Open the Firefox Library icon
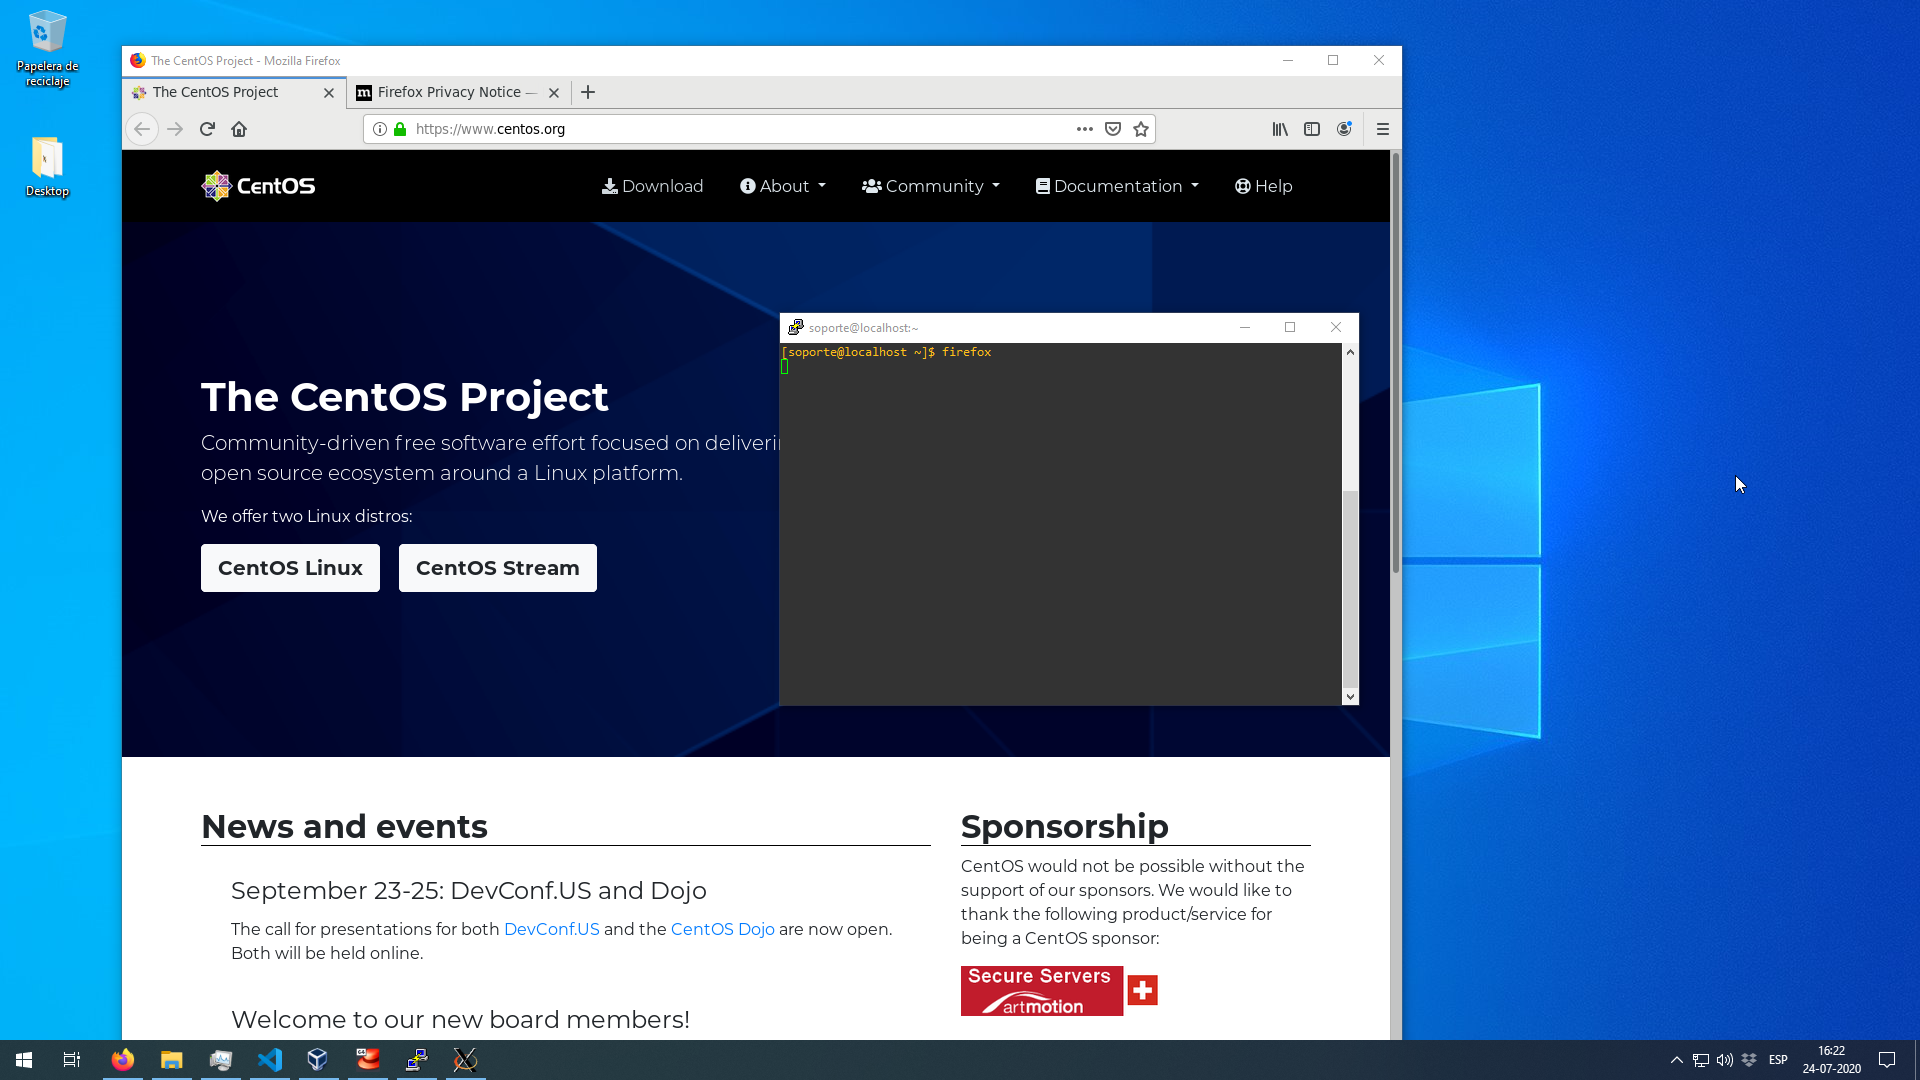 point(1279,129)
